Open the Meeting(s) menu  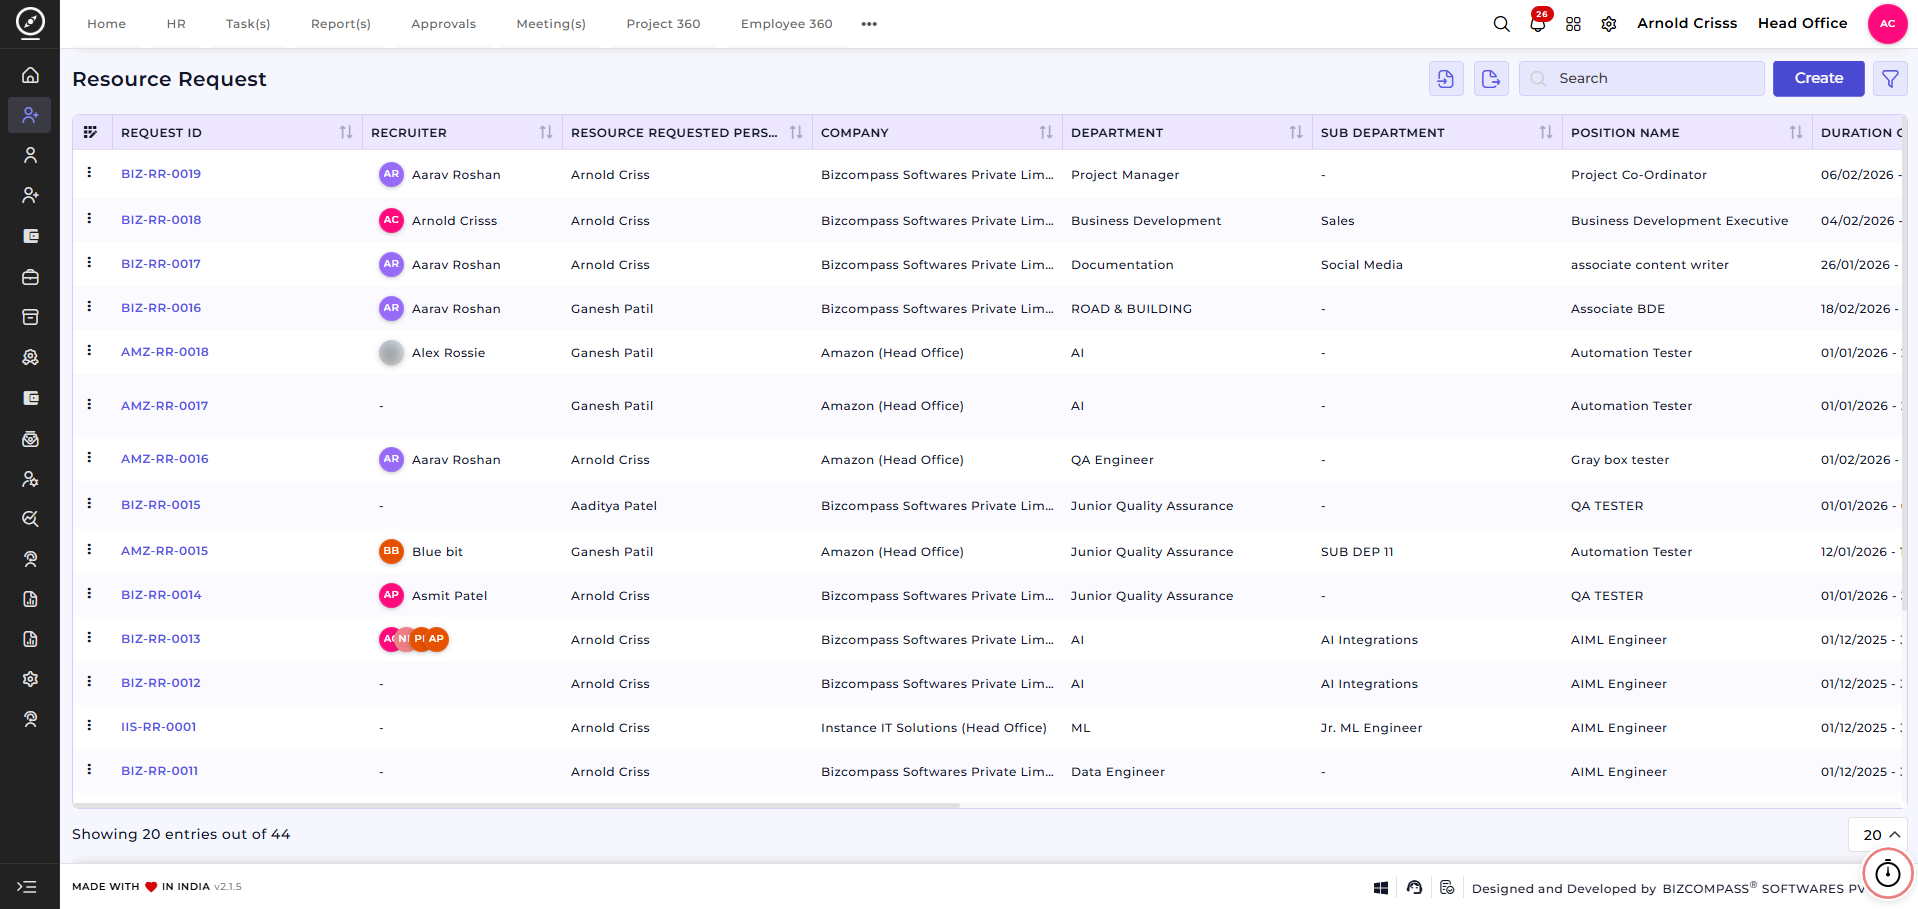pyautogui.click(x=551, y=24)
